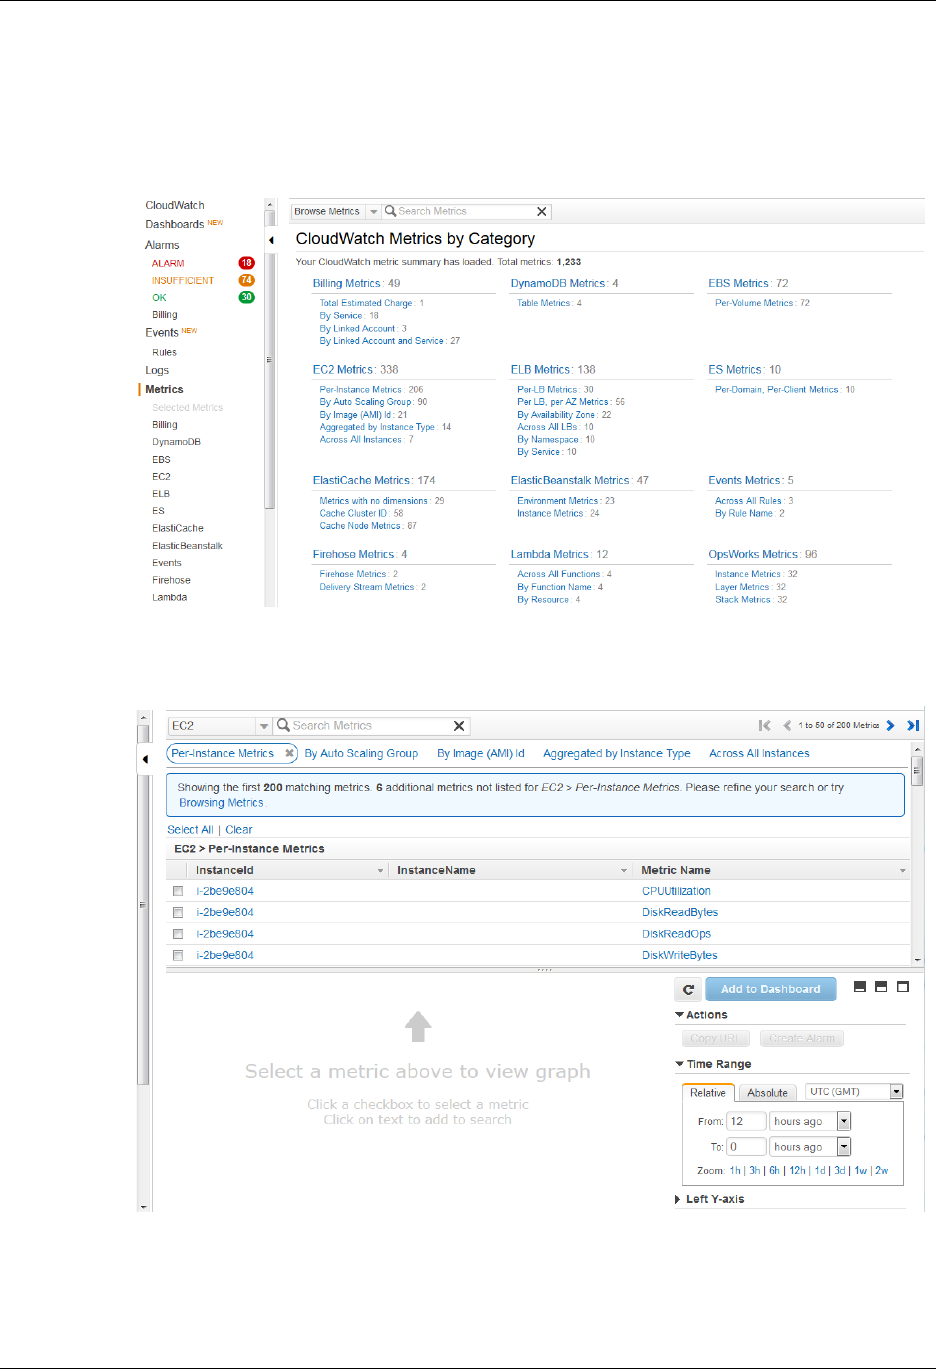Open green OK count badge 30
Screen dimensions: 936x1369
[246, 297]
